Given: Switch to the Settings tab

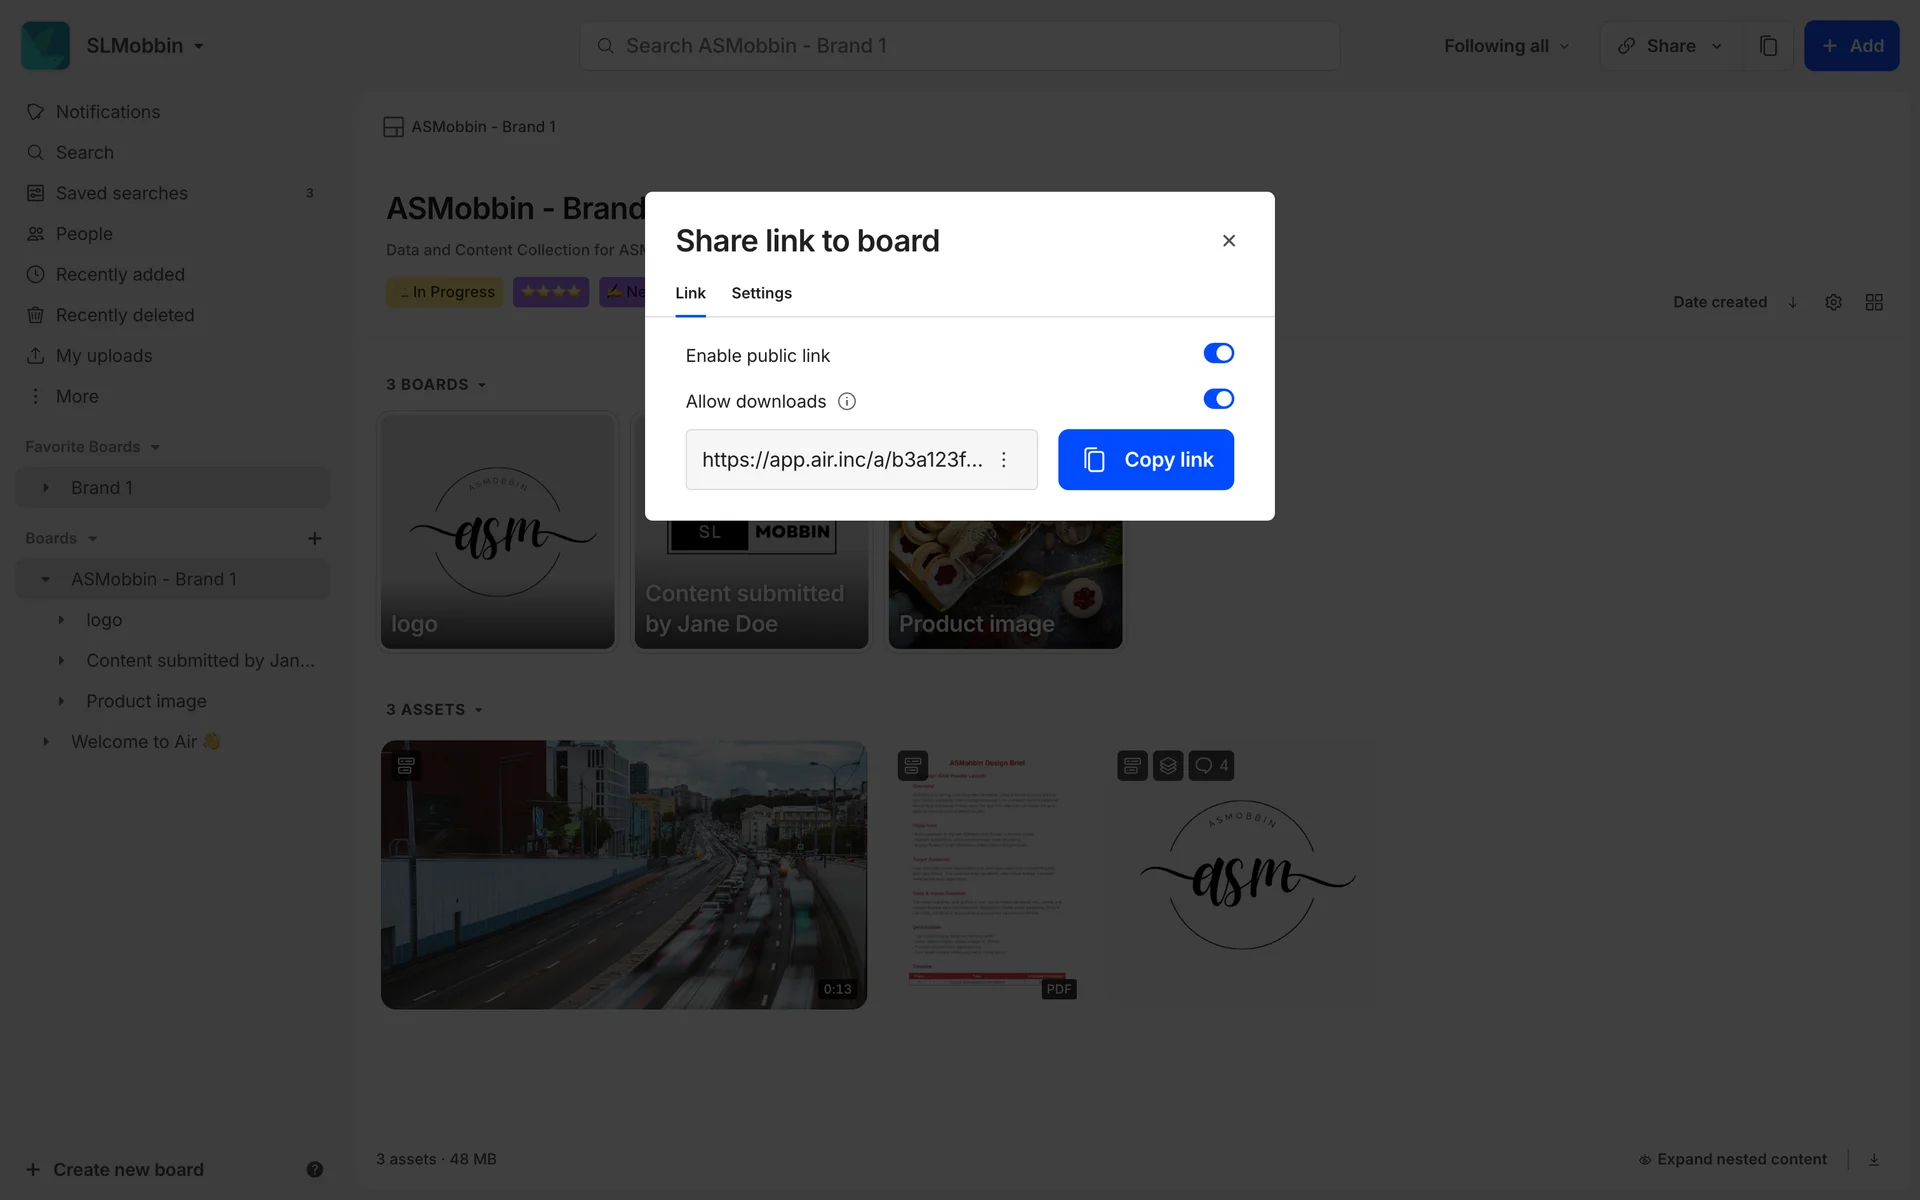Looking at the screenshot, I should pos(761,293).
